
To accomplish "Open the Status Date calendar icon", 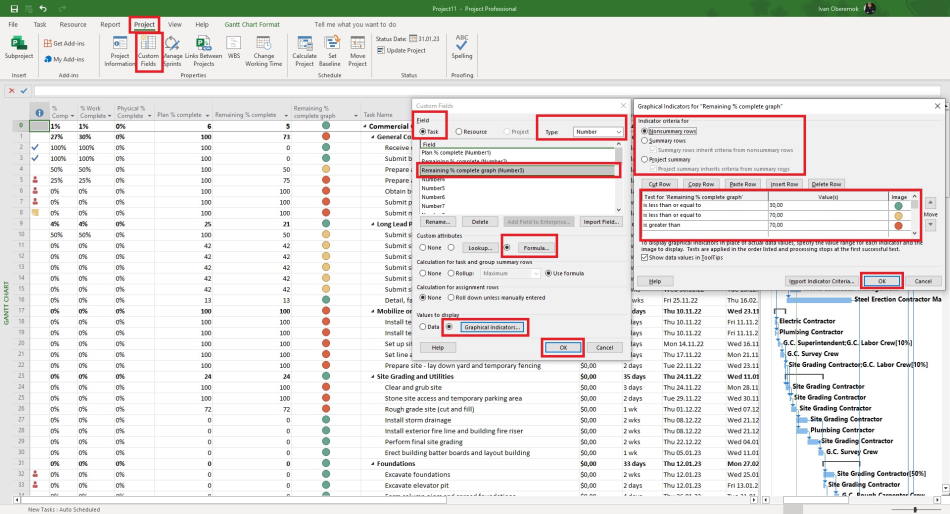I will 413,39.
